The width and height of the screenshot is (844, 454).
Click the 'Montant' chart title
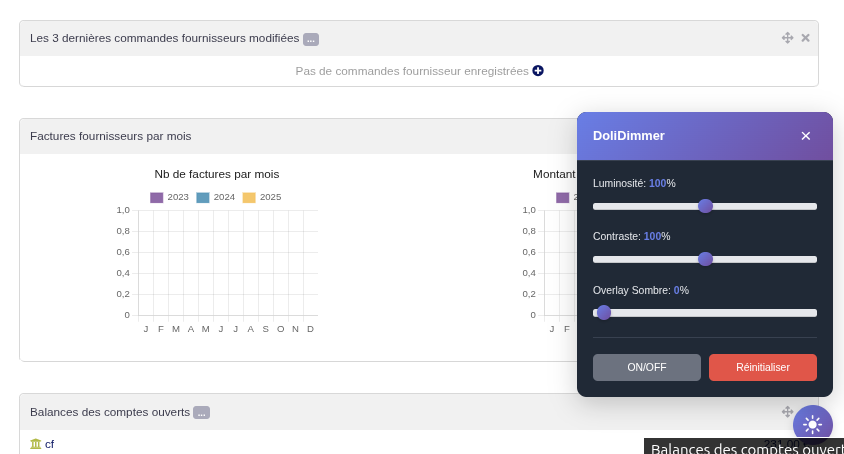(x=554, y=174)
